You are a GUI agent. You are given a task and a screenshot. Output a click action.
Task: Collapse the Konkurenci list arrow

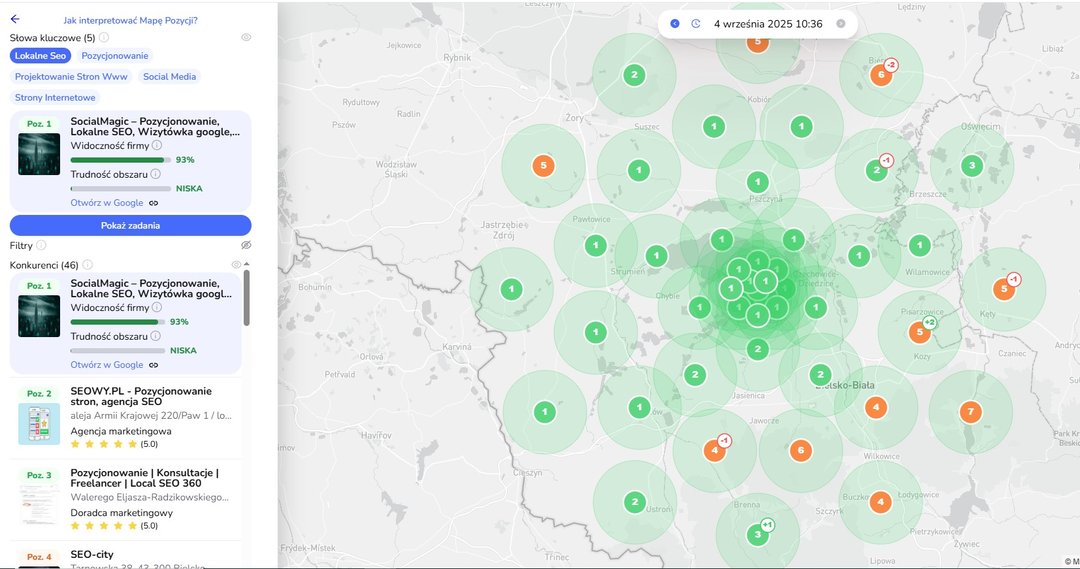(x=247, y=264)
